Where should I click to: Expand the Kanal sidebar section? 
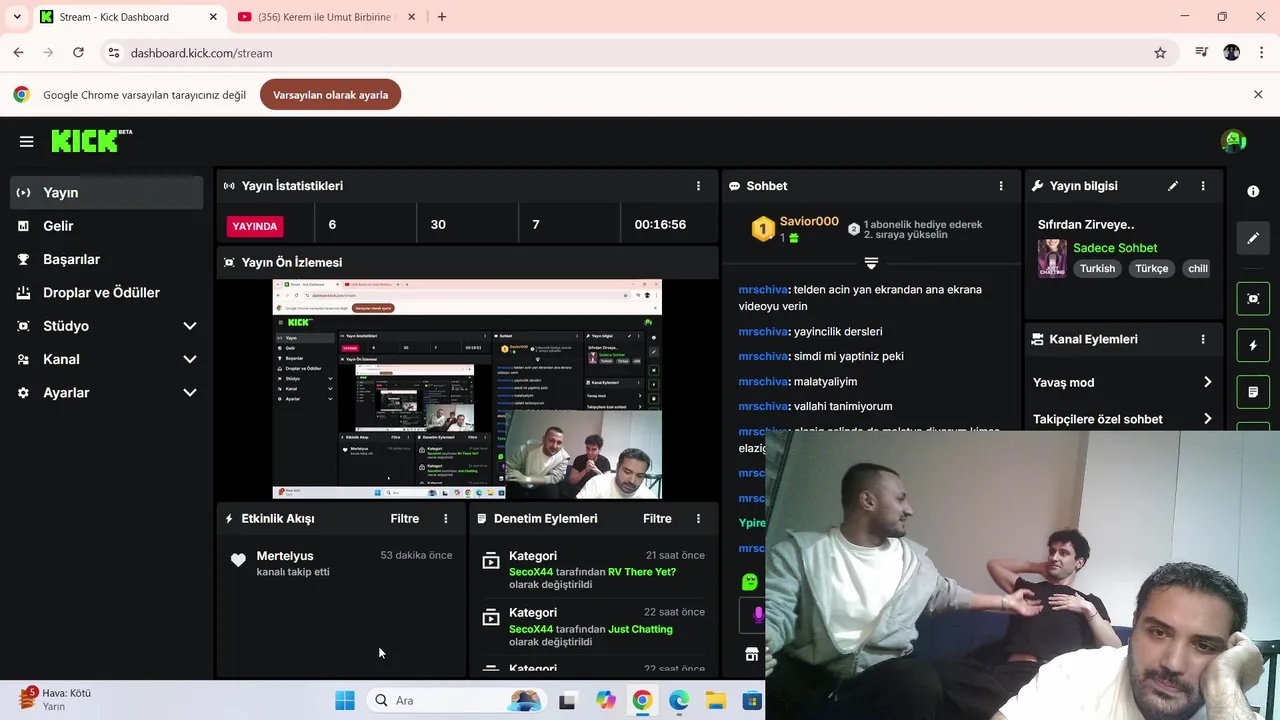(x=107, y=359)
